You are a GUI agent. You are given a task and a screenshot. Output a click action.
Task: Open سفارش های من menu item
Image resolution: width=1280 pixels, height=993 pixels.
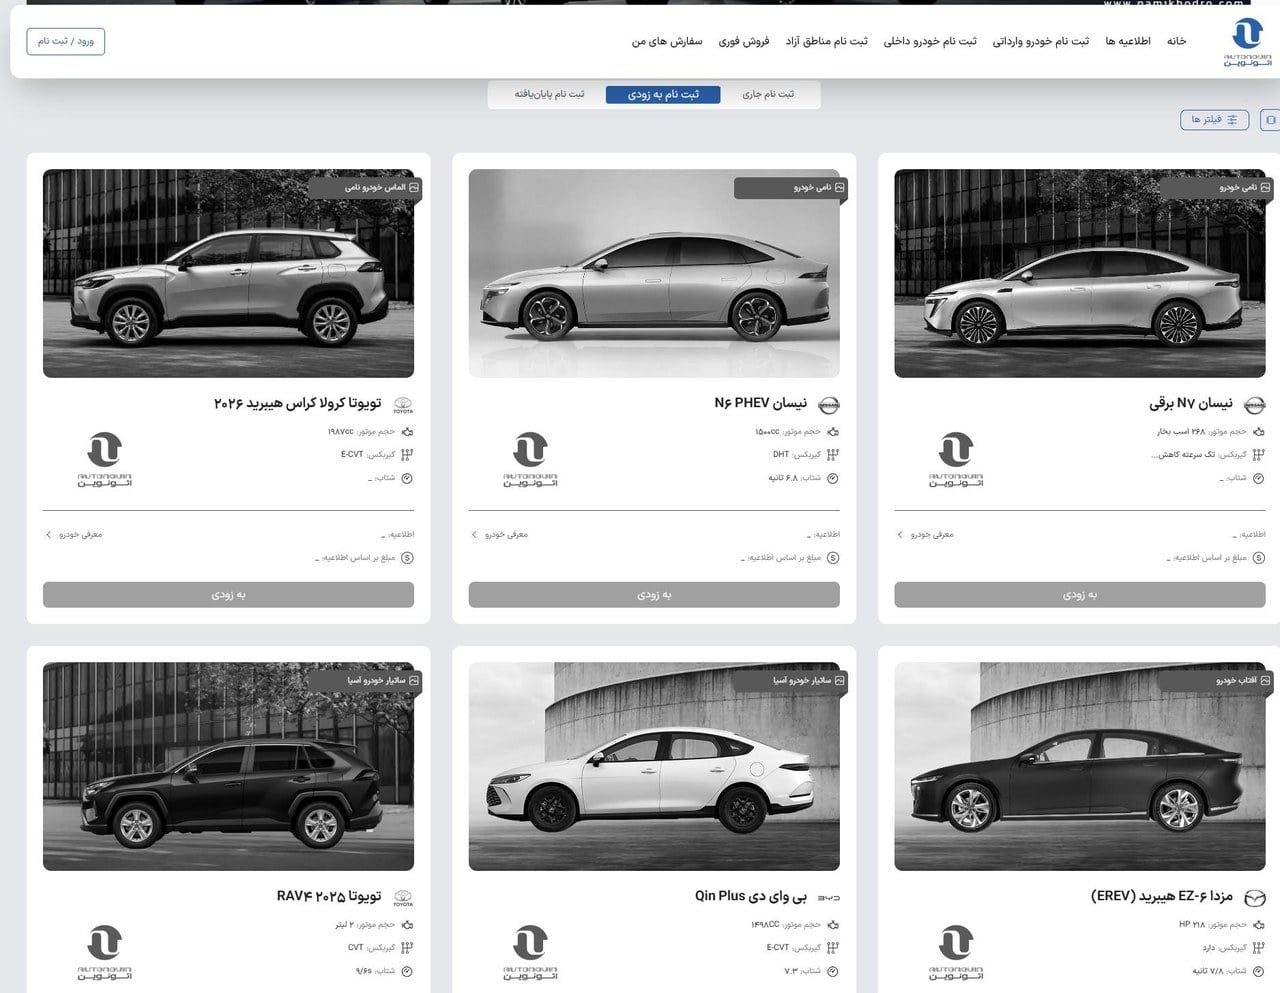667,41
